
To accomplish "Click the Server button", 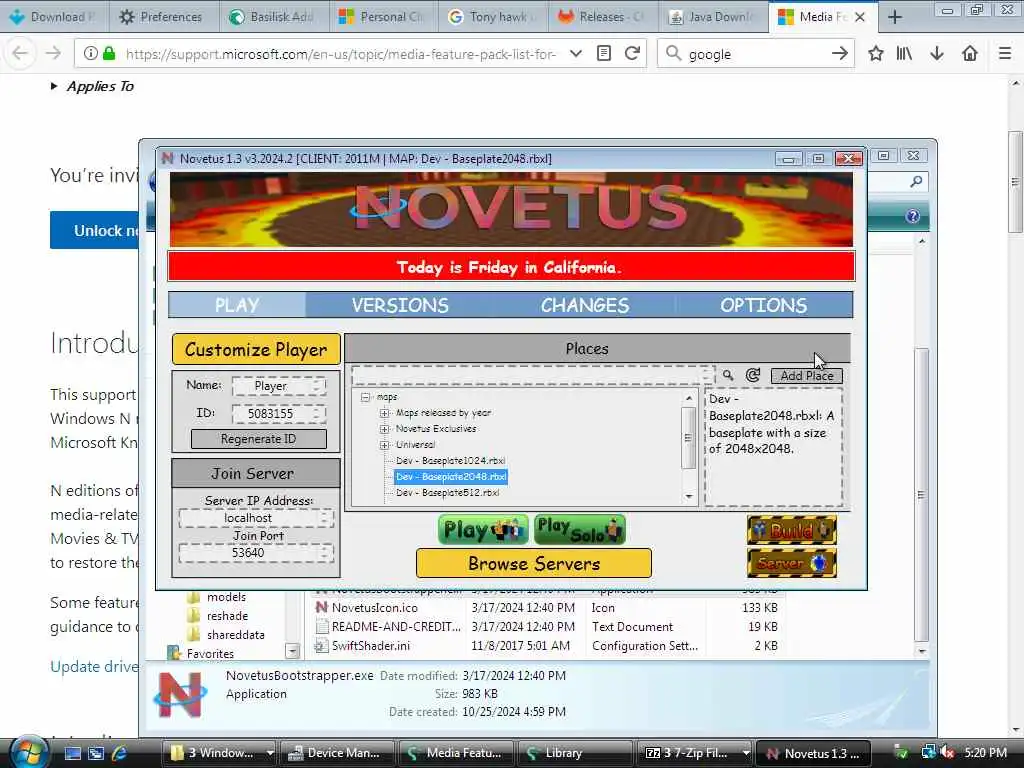I will click(x=792, y=563).
